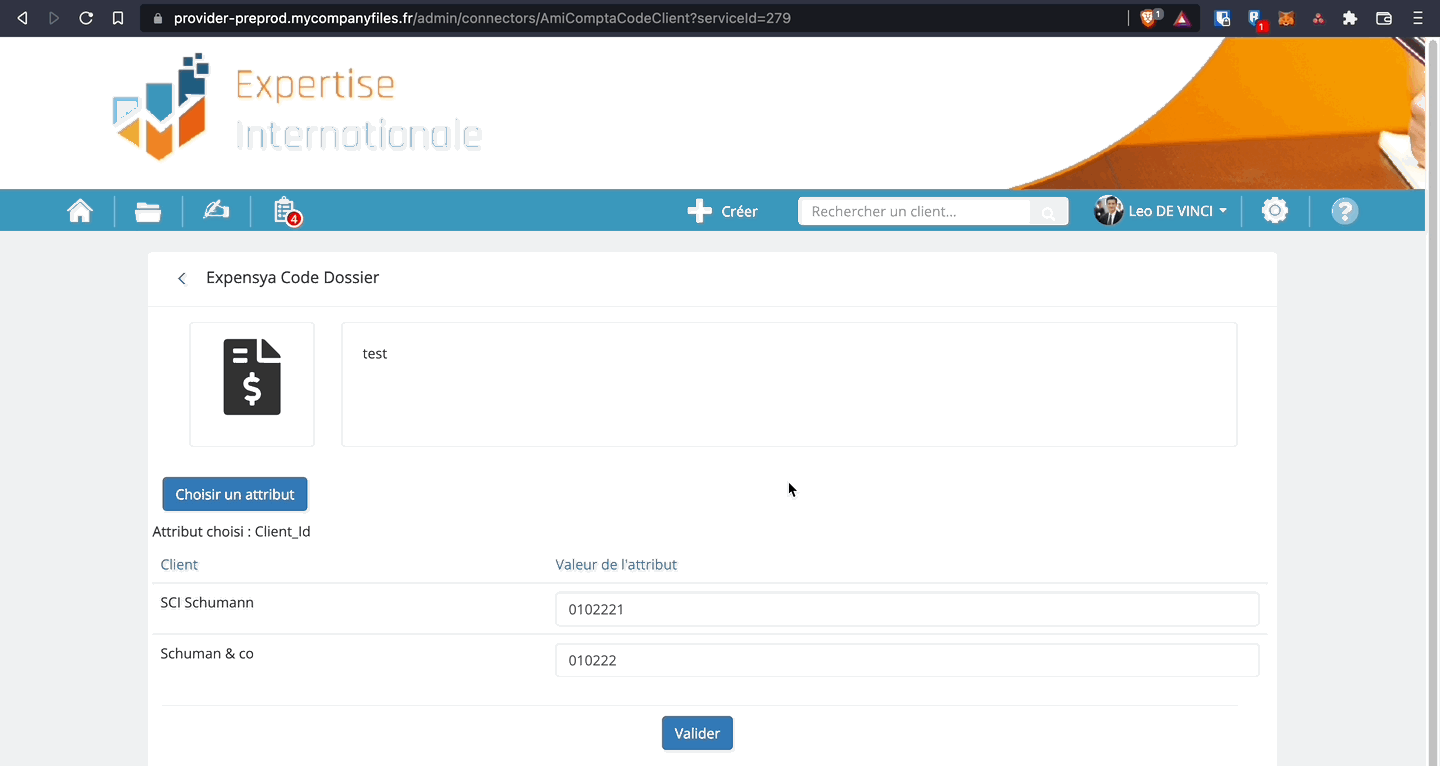Open the settings gear icon
Image resolution: width=1440 pixels, height=766 pixels.
pyautogui.click(x=1274, y=211)
